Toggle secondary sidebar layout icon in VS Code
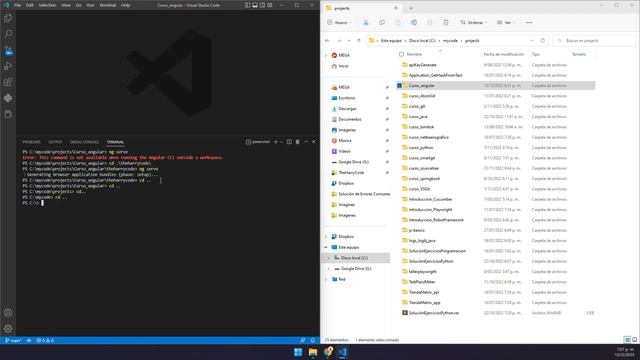 [262, 5]
